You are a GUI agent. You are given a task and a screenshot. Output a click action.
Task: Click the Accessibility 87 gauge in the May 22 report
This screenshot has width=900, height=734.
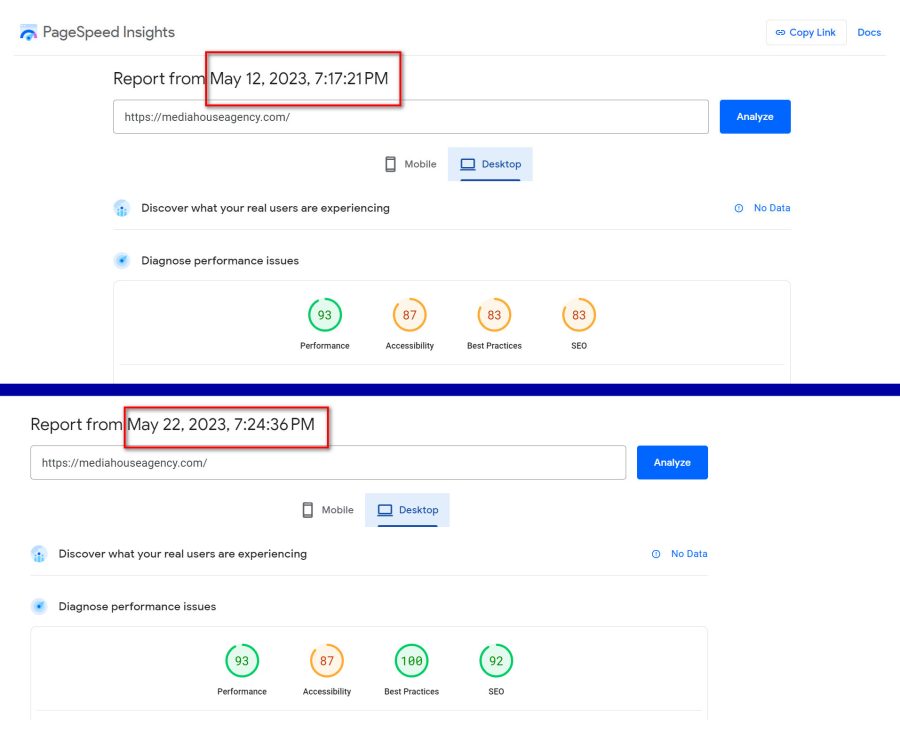[327, 661]
